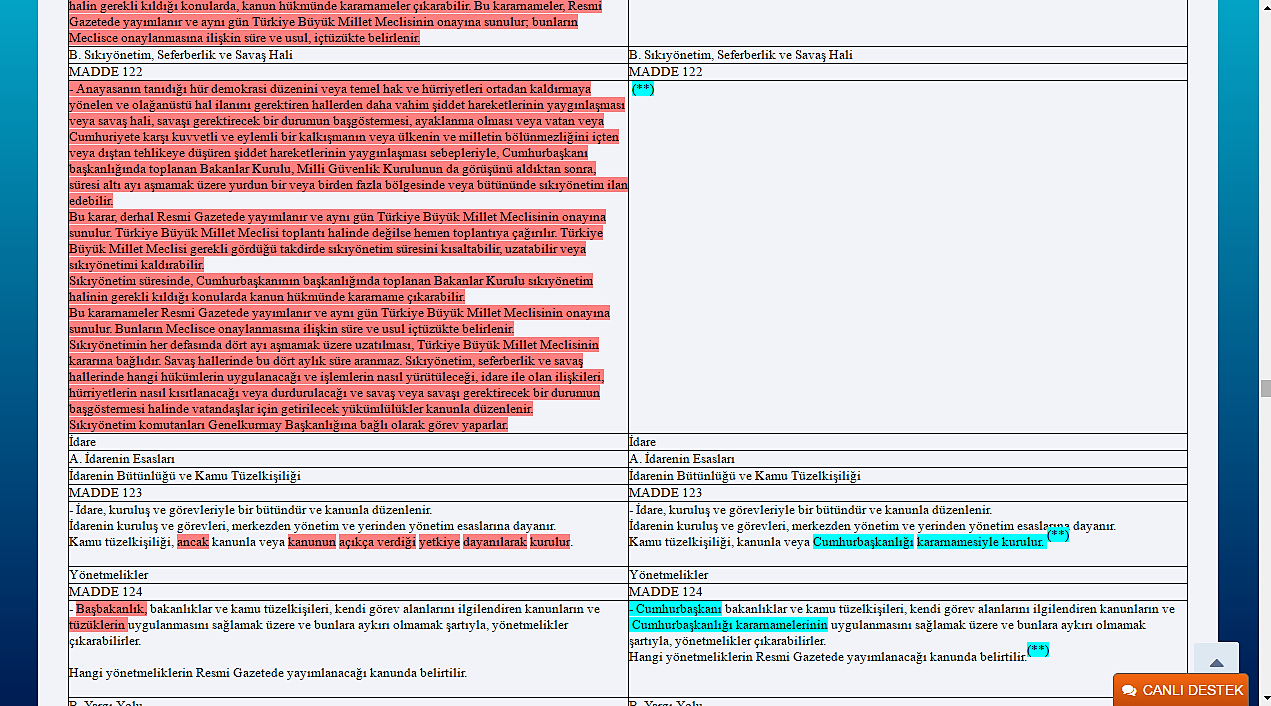Viewport: 1271px width, 706px height.
Task: Click the 'MADDE 123' heading in right column
Action: 666,493
